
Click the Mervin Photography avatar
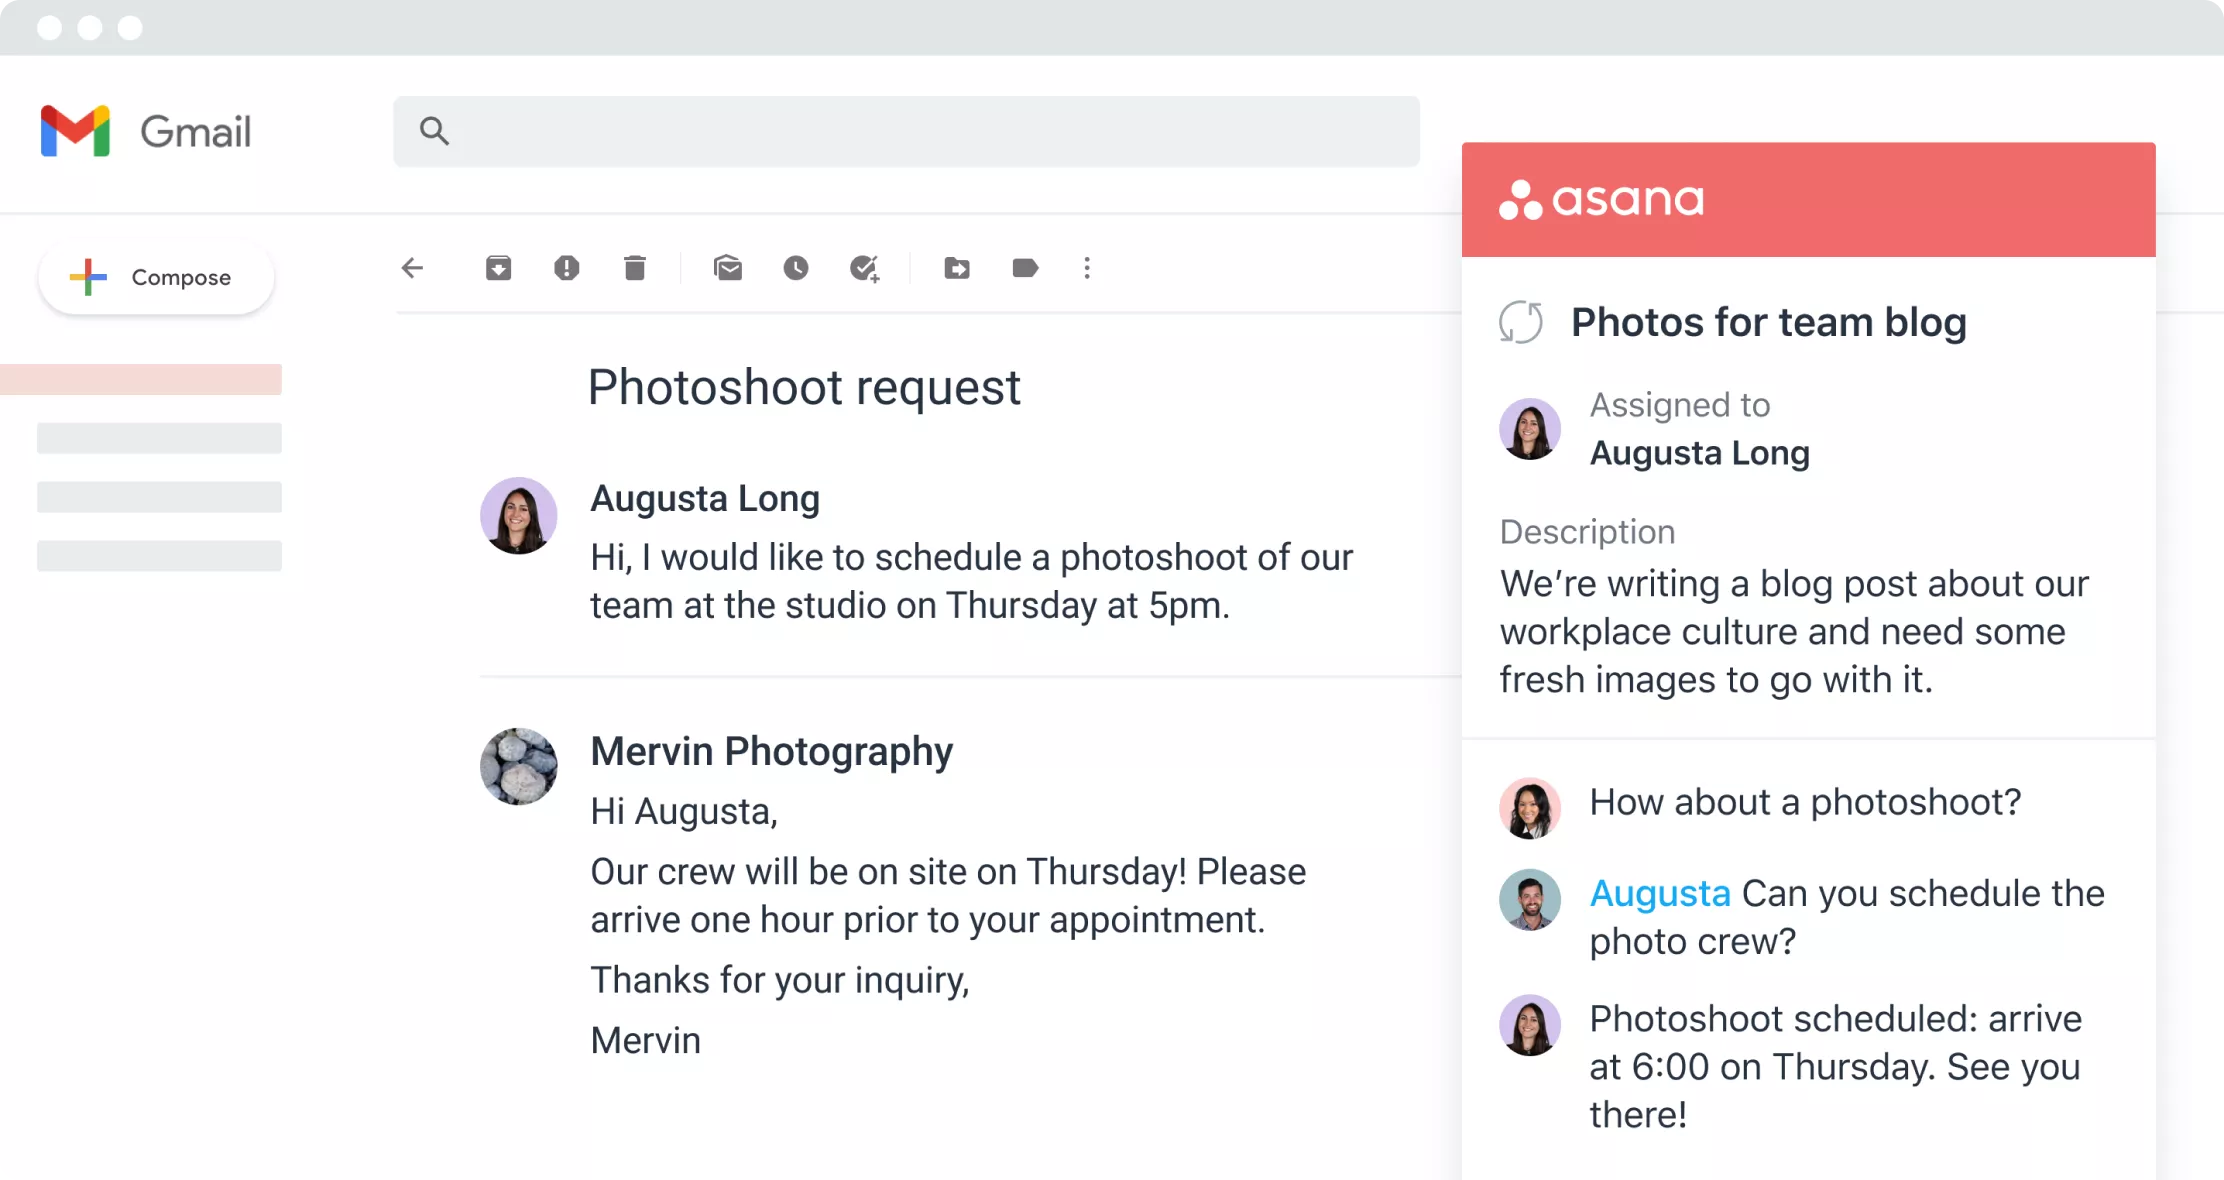pyautogui.click(x=518, y=766)
